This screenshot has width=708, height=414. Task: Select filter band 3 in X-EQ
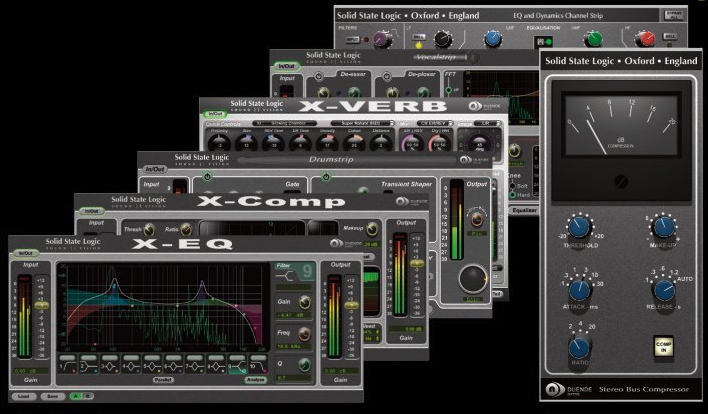pyautogui.click(x=110, y=364)
